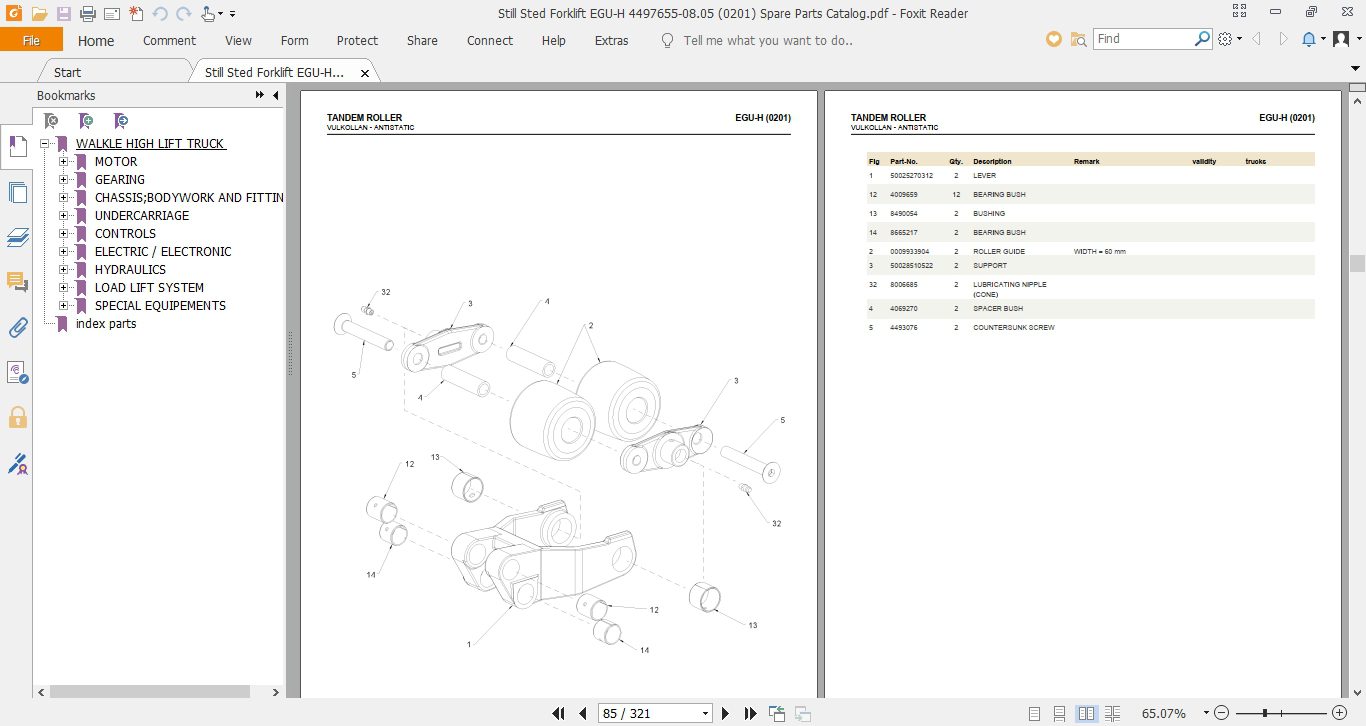
Task: Click the Tell me what you want to do box
Action: (767, 41)
